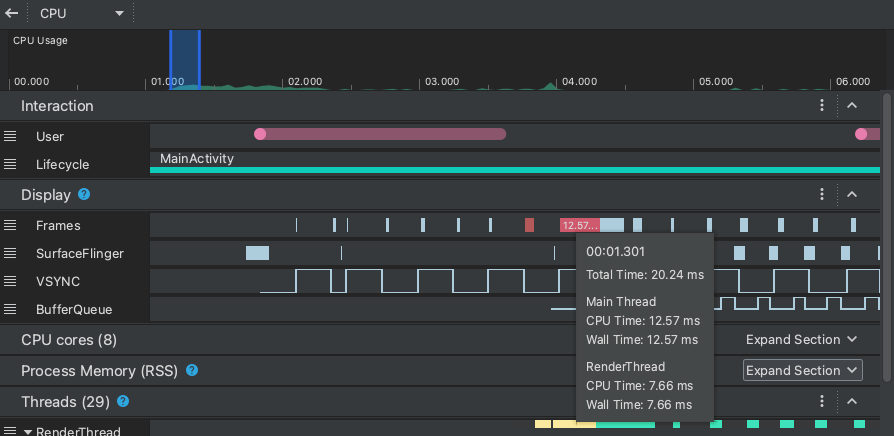The image size is (894, 436).
Task: Collapse the Interaction section
Action: coord(852,106)
